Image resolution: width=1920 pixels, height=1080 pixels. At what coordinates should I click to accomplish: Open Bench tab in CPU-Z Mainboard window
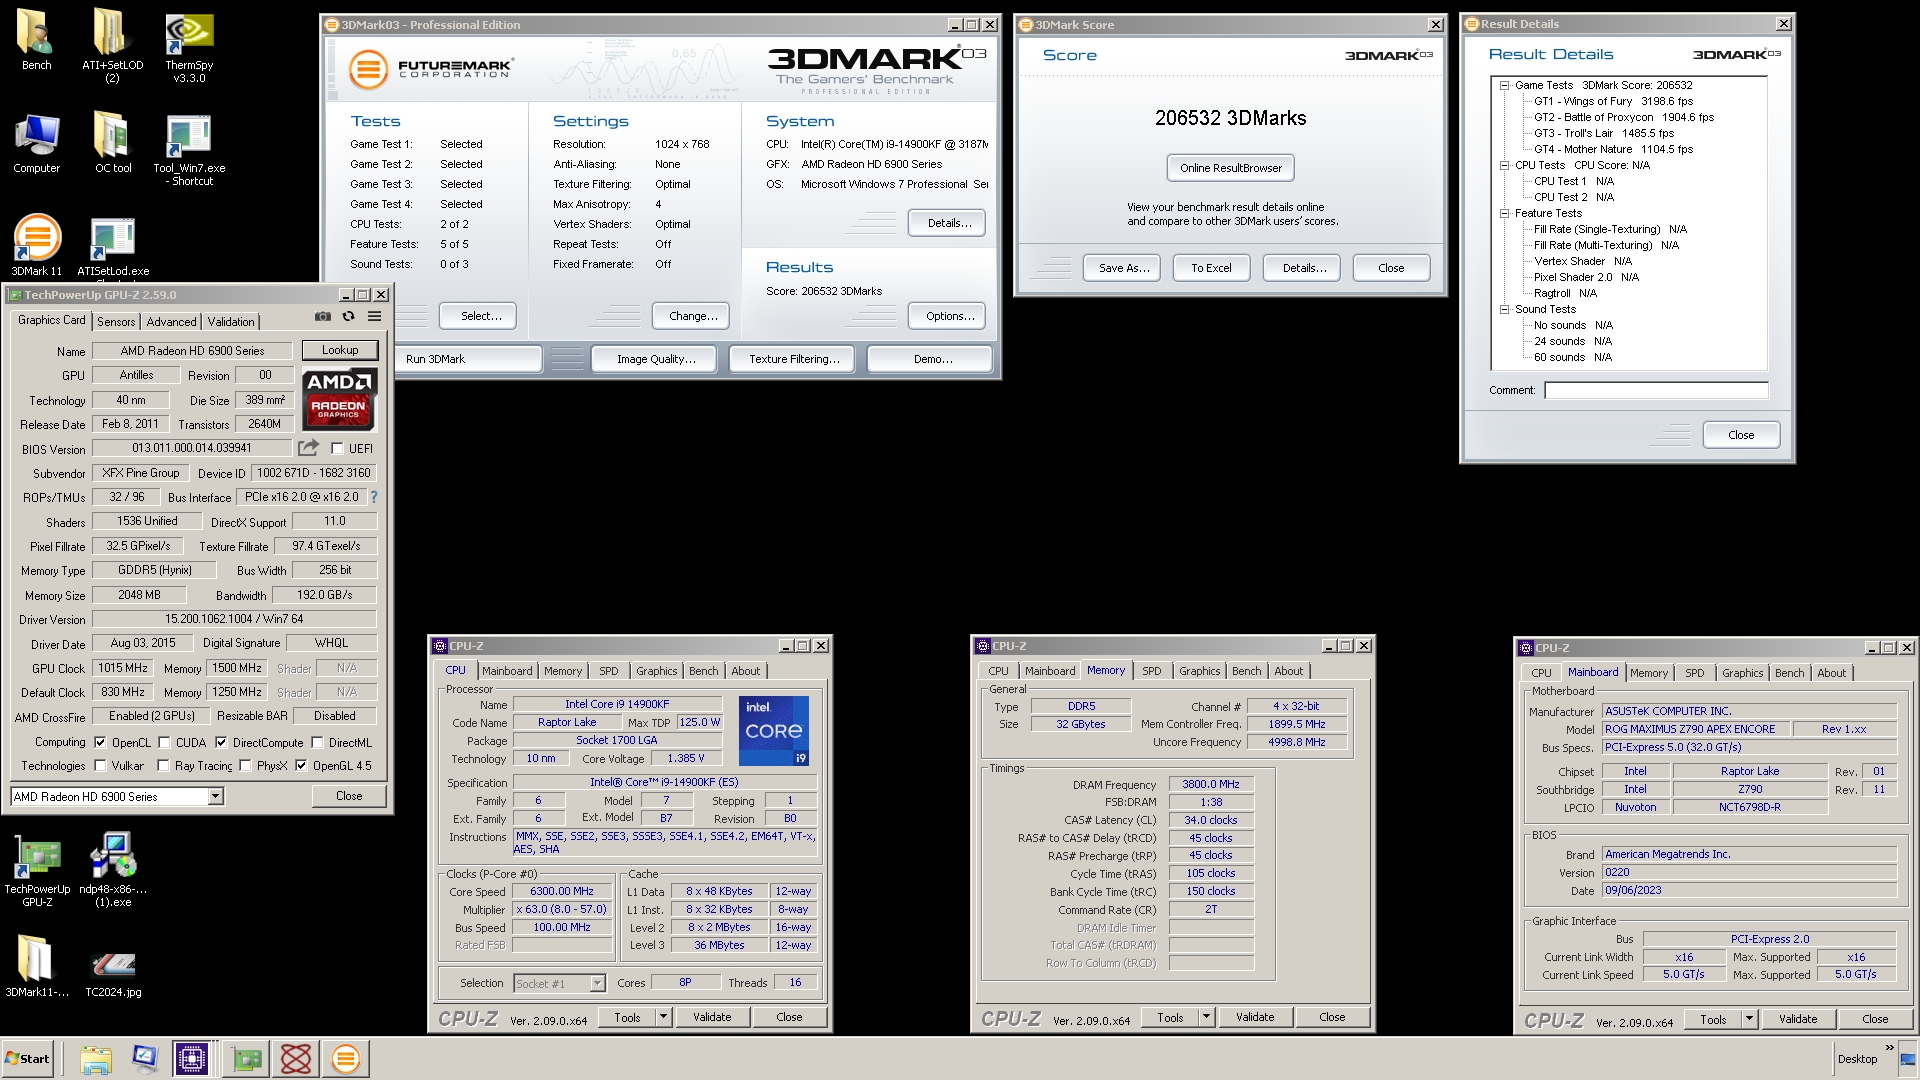1789,673
